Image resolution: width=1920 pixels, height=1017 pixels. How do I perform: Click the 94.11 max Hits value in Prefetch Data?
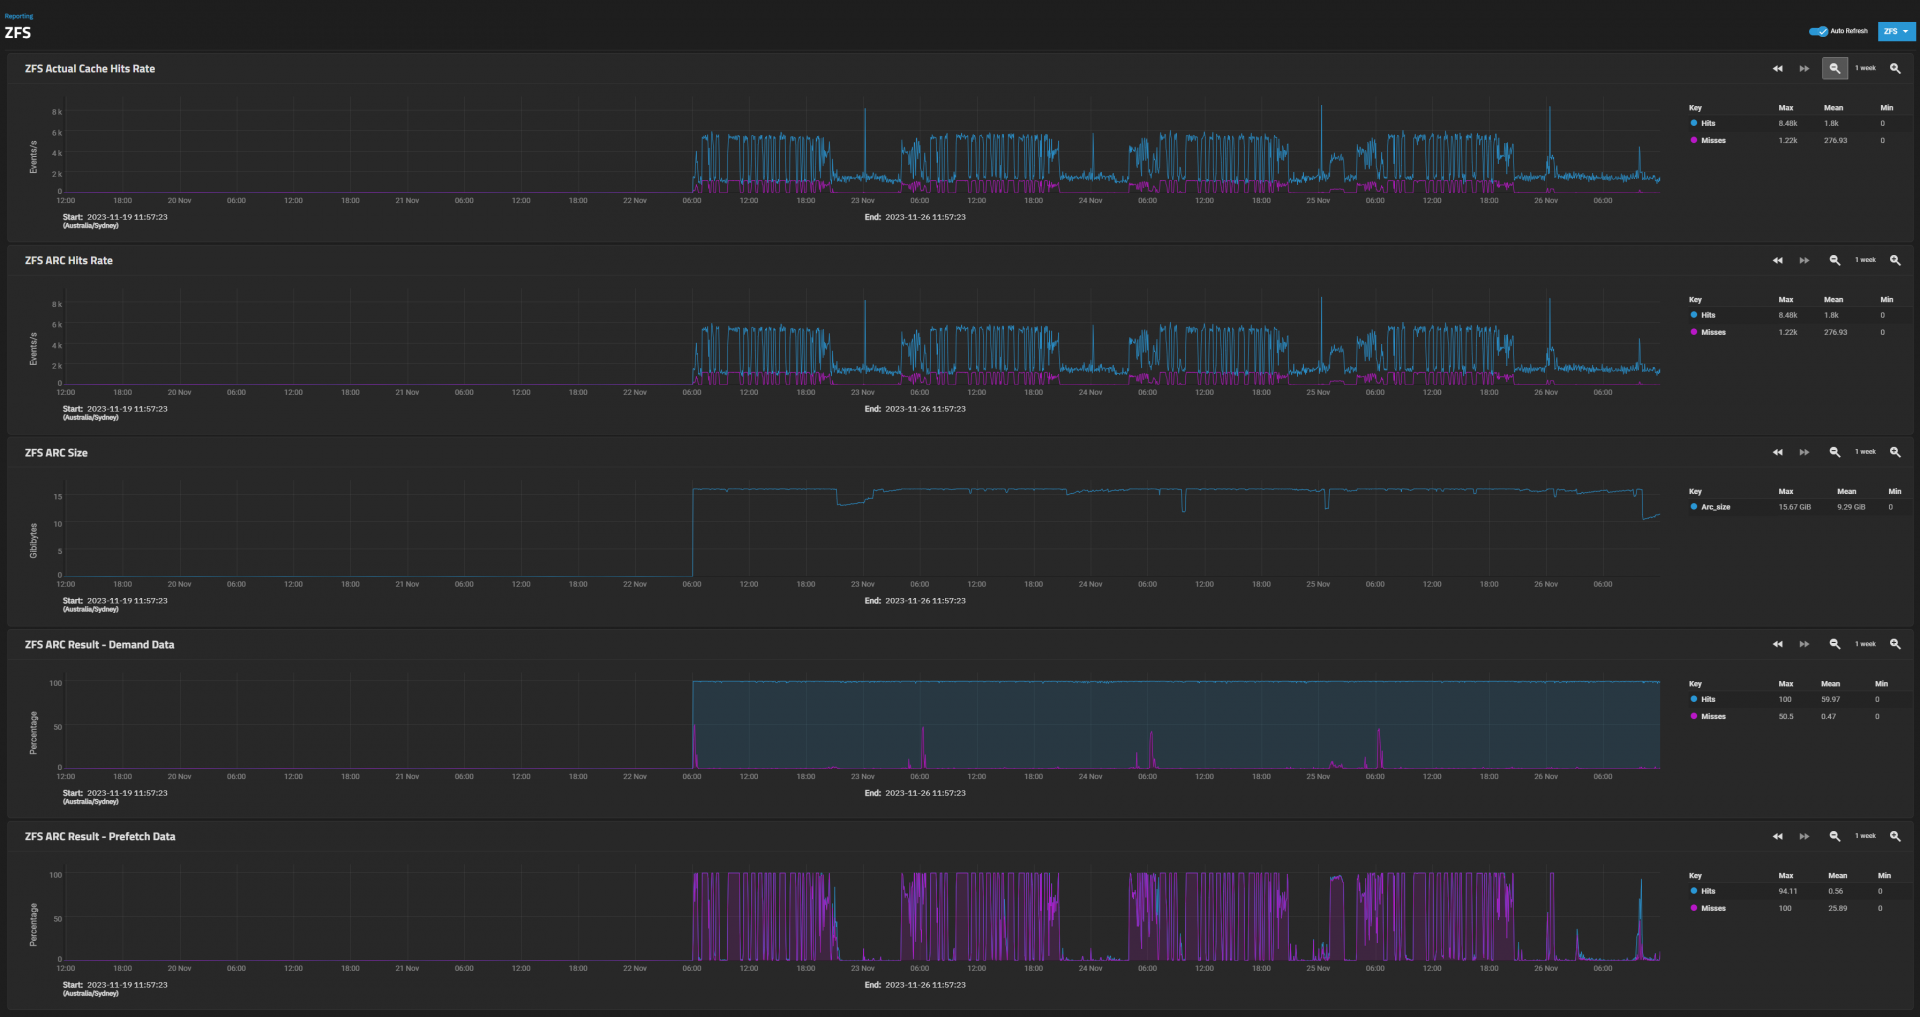tap(1788, 891)
